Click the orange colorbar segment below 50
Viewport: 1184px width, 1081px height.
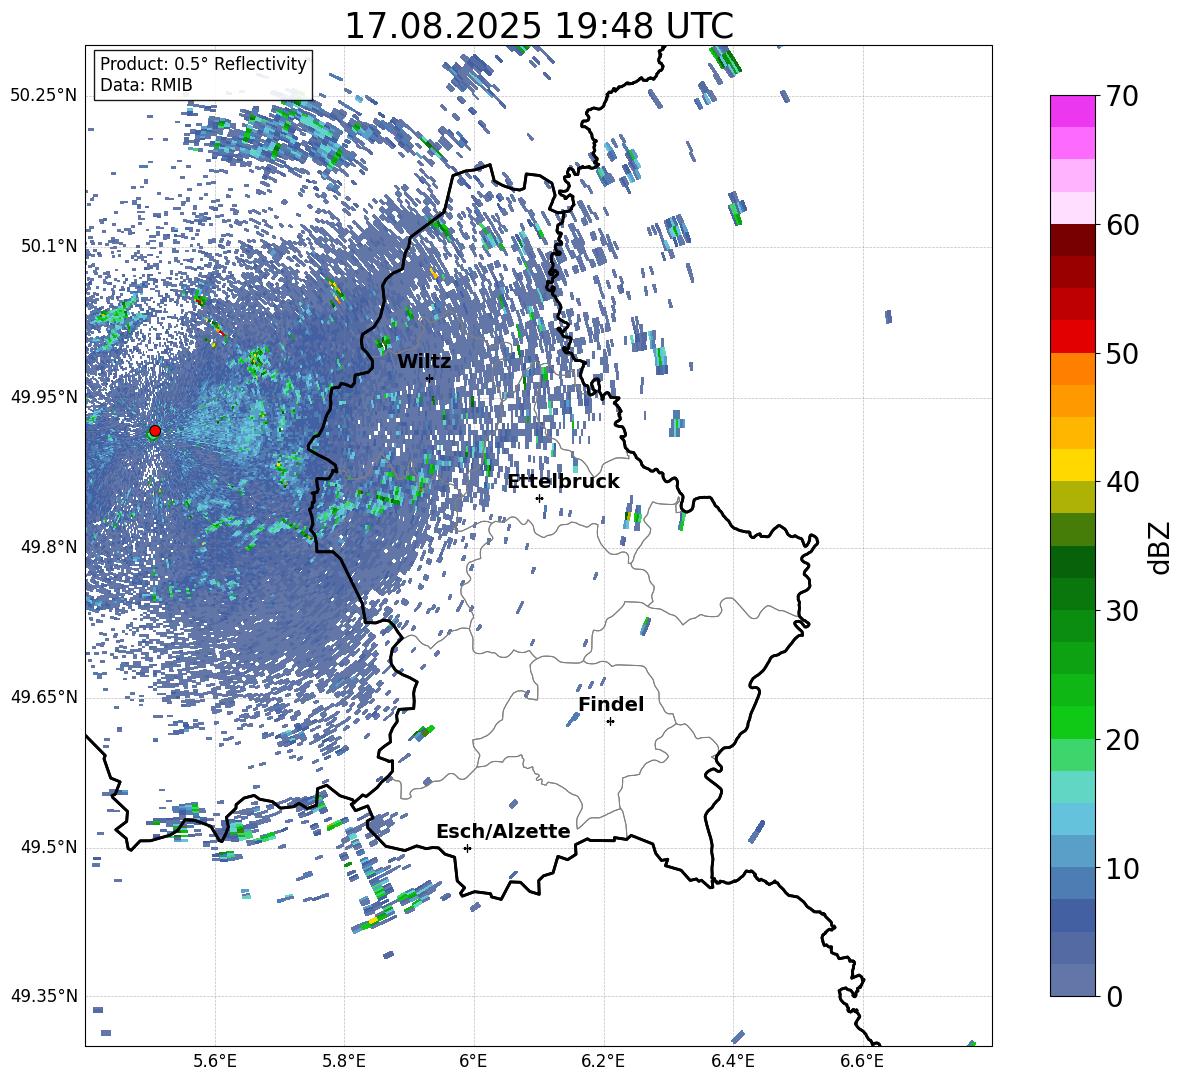click(1072, 369)
